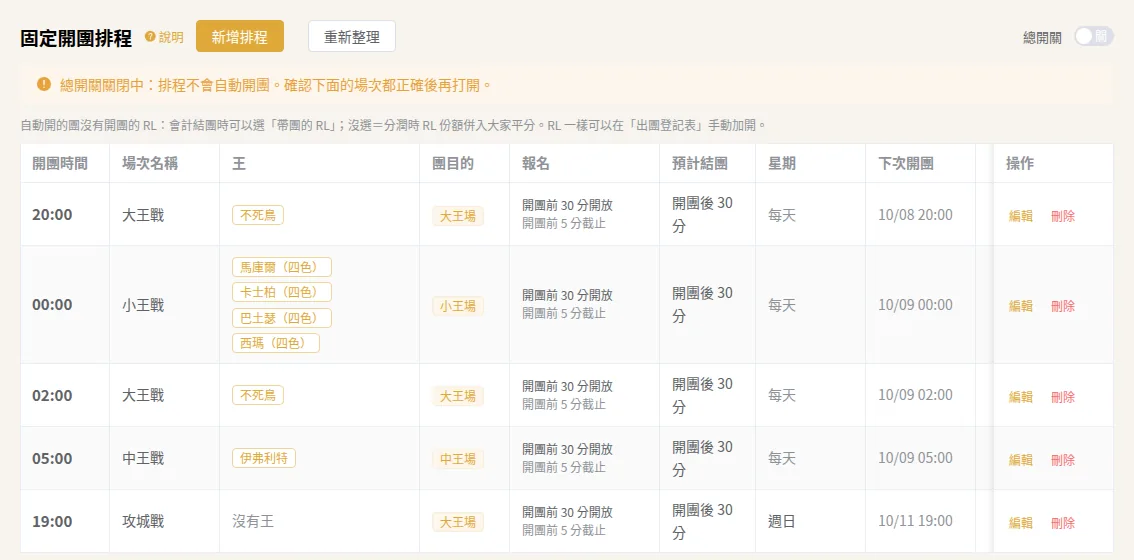1134x560 pixels.
Task: Click the 不死鳥 tag in the 02:00 row
Action: 258,395
